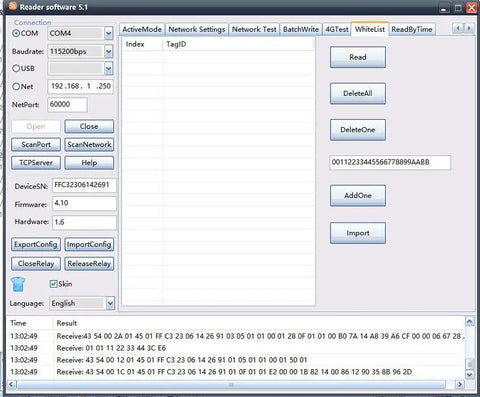Select the COM connection radio button
Image resolution: width=480 pixels, height=397 pixels.
tap(16, 33)
